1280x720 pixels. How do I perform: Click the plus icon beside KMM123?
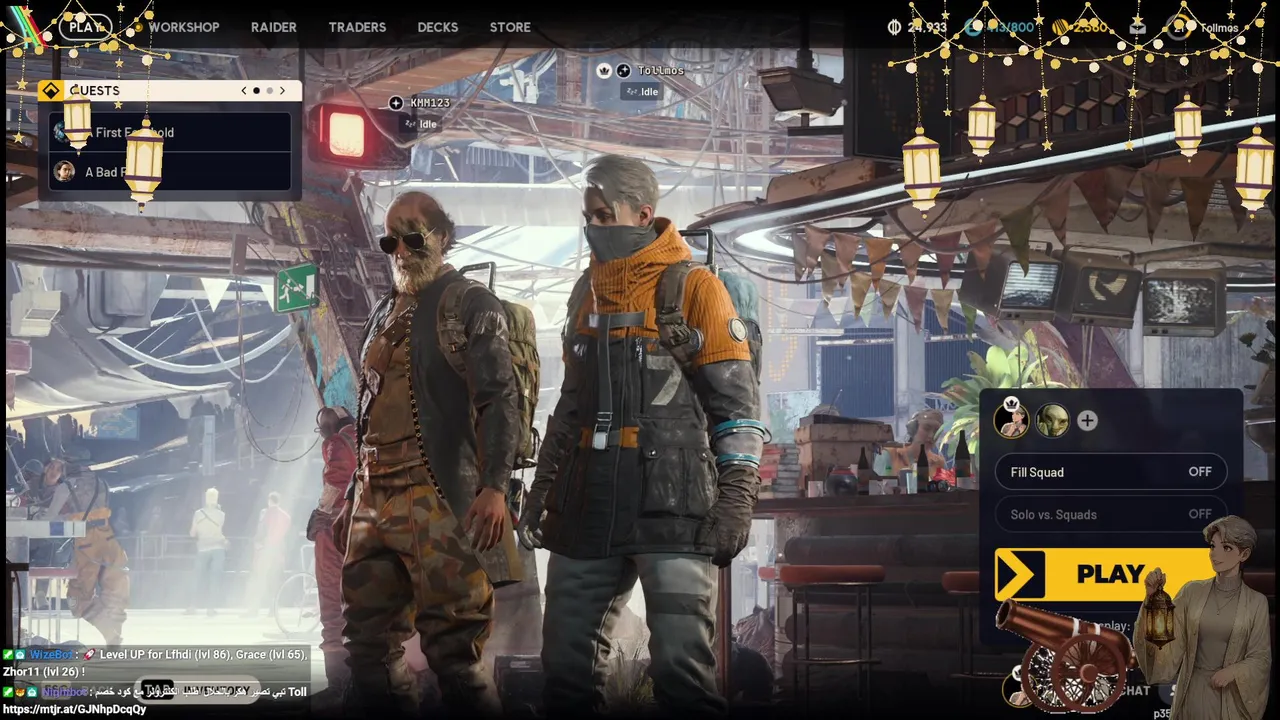click(396, 103)
